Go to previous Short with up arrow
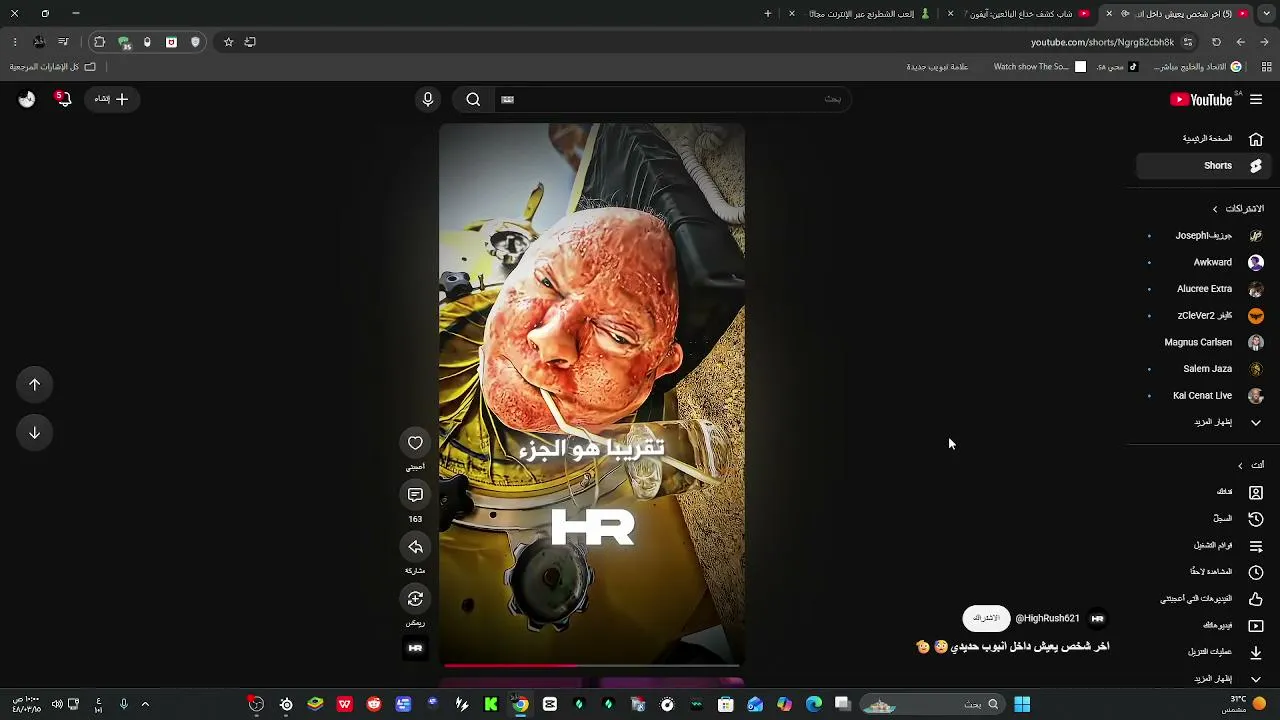 [34, 385]
